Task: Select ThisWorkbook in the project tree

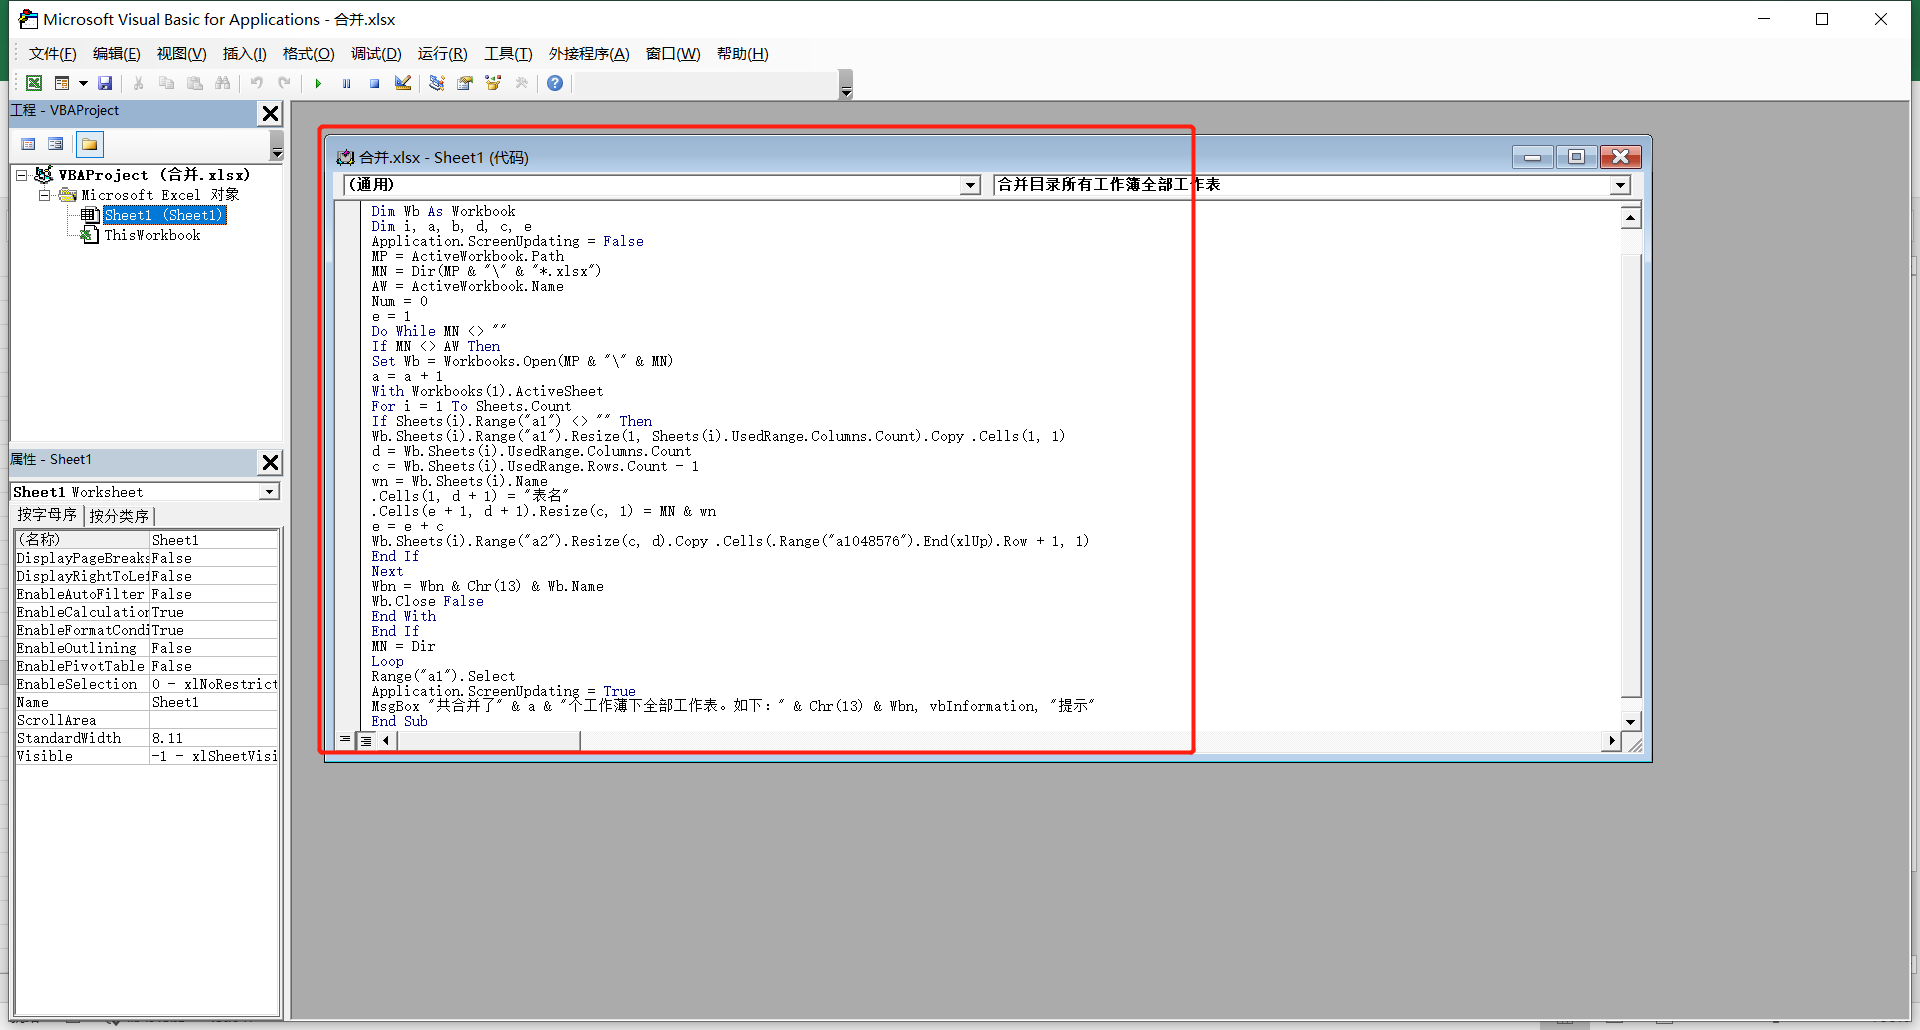Action: 152,235
